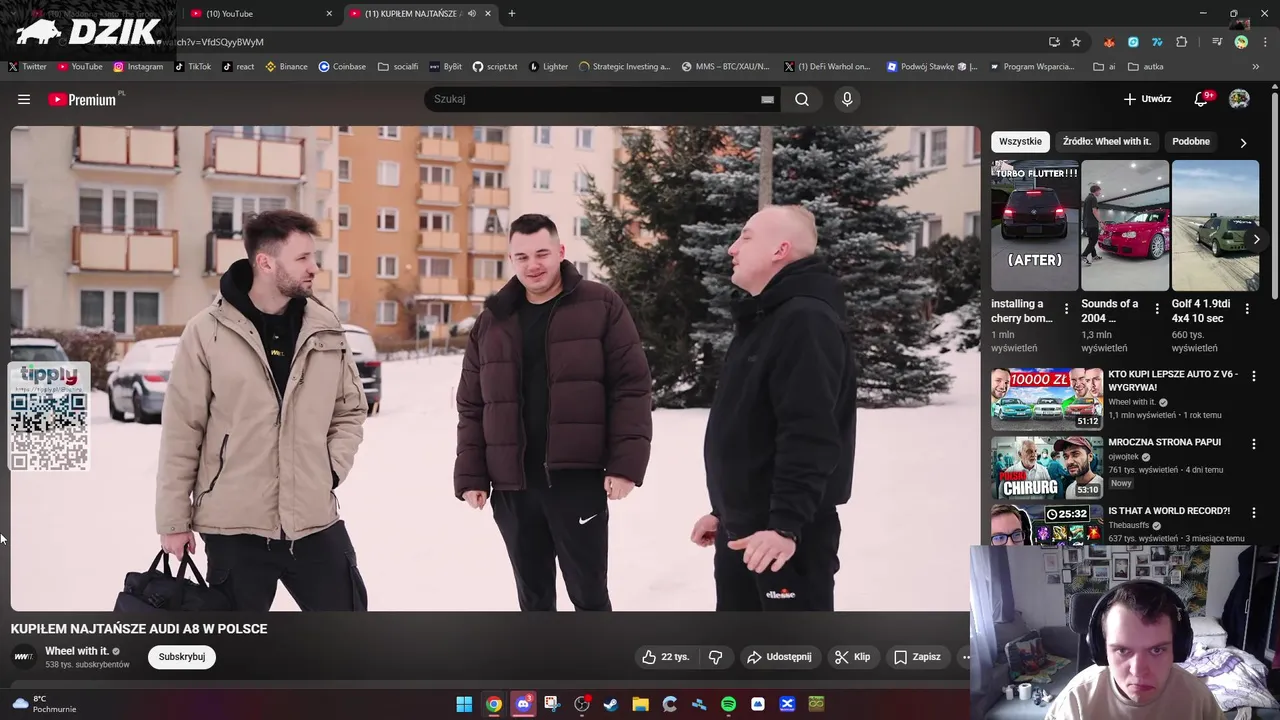The image size is (1280, 720).
Task: Open options for 'installing a cherry bom...' video
Action: 1066,309
